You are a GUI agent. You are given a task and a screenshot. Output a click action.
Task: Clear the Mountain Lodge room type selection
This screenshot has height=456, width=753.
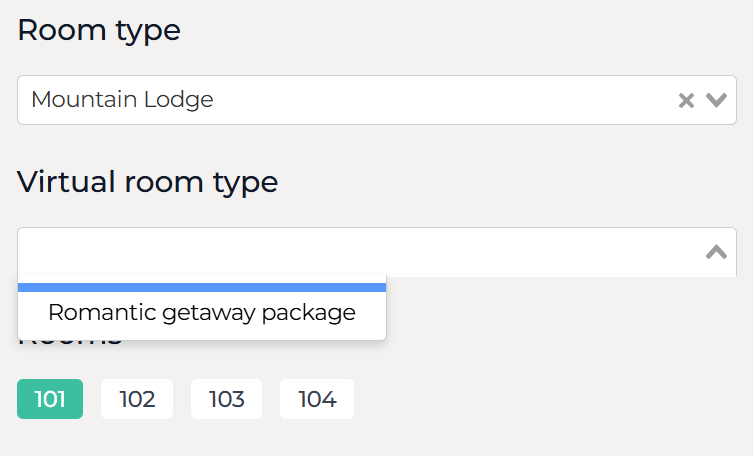[686, 100]
